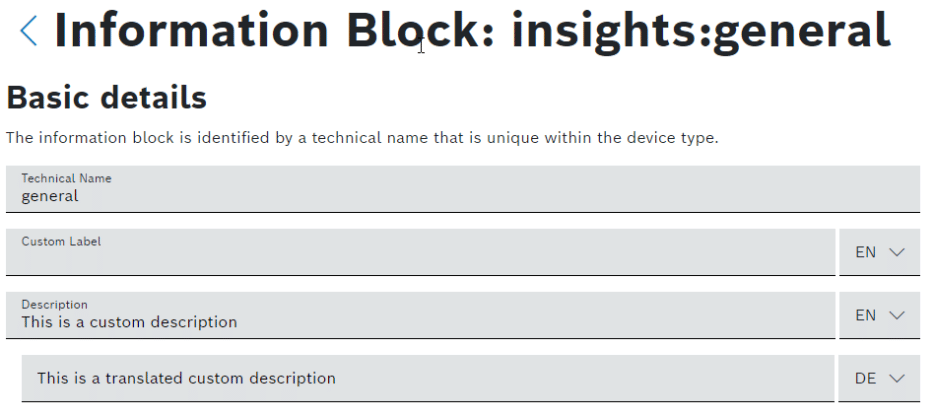Go back using the left arrow icon
This screenshot has width=935, height=418.
tap(29, 31)
